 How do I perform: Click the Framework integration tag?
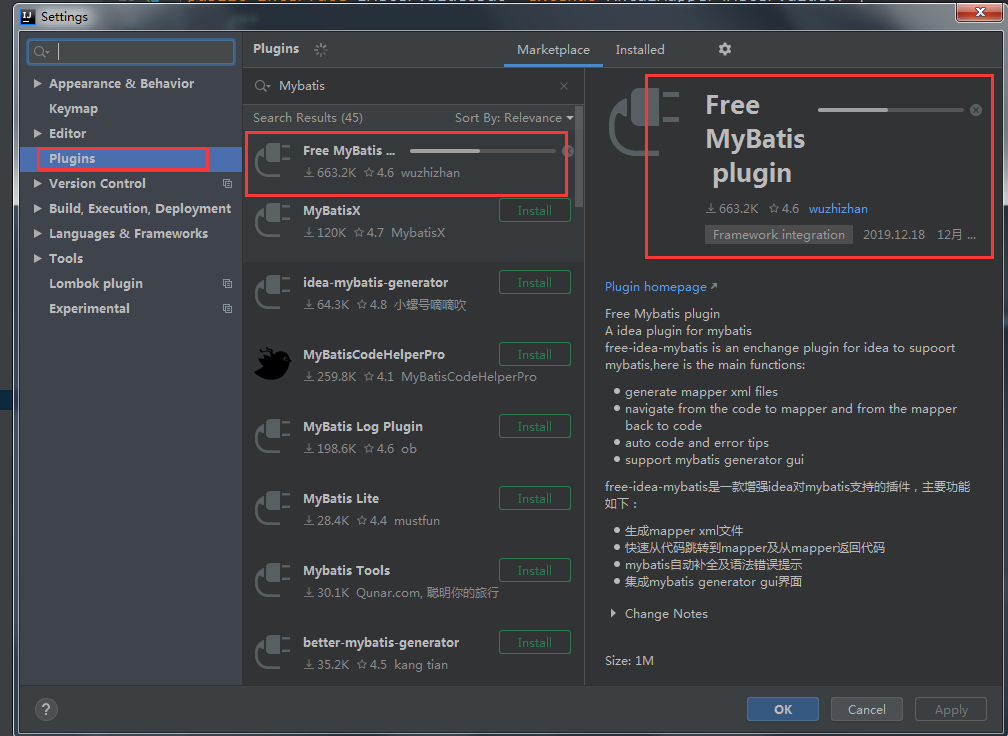tap(778, 235)
